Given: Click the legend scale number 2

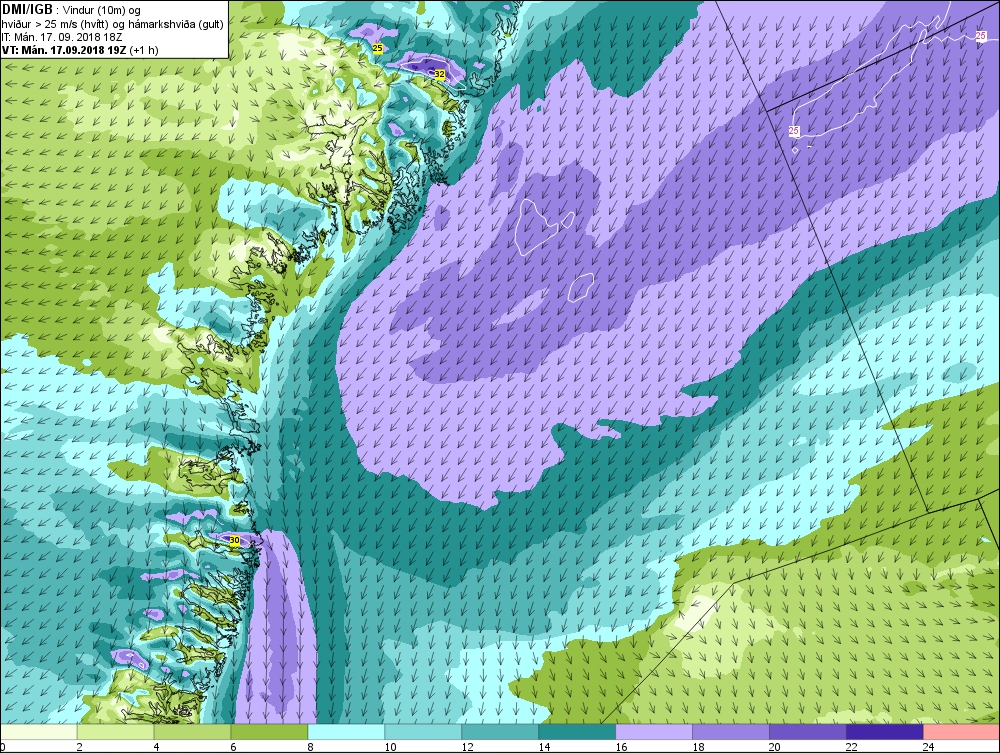Looking at the screenshot, I should click(x=79, y=747).
